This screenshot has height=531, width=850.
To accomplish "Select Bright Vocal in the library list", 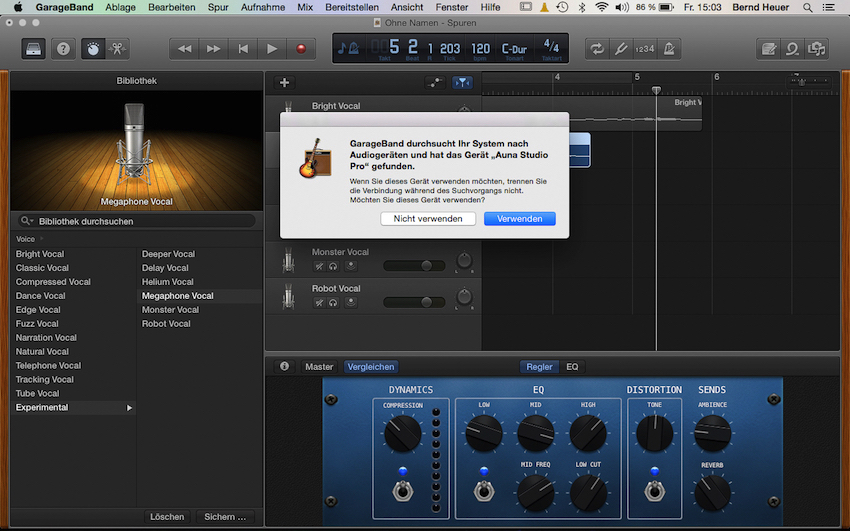I will pos(40,254).
